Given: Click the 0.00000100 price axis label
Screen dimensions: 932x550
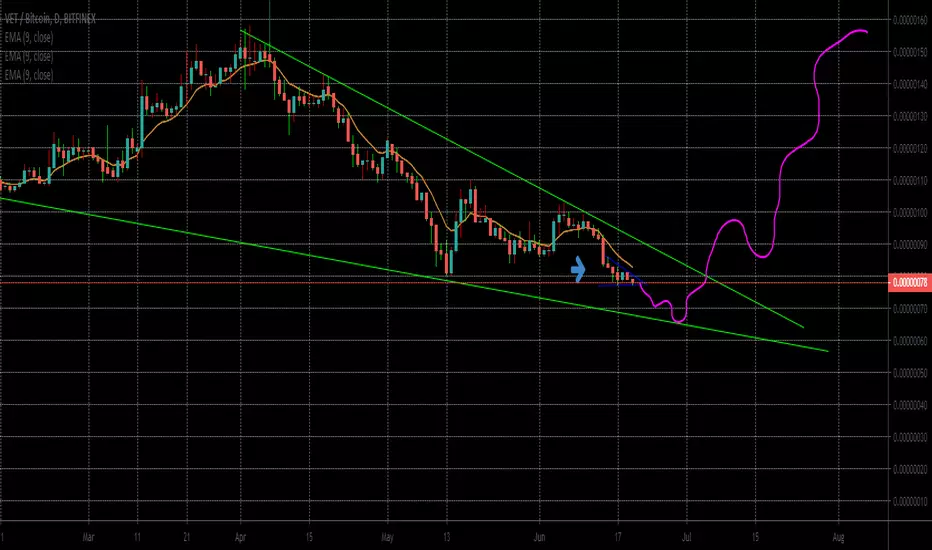Looking at the screenshot, I should [x=910, y=212].
